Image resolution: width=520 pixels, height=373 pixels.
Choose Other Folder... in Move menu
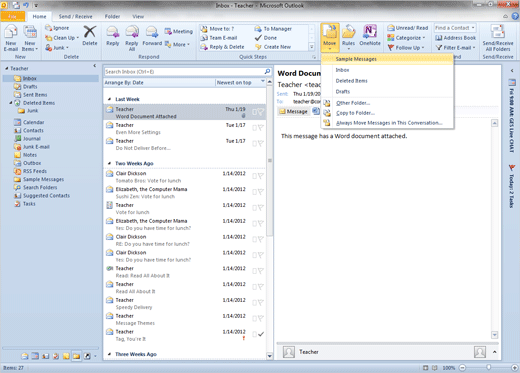[x=387, y=103]
